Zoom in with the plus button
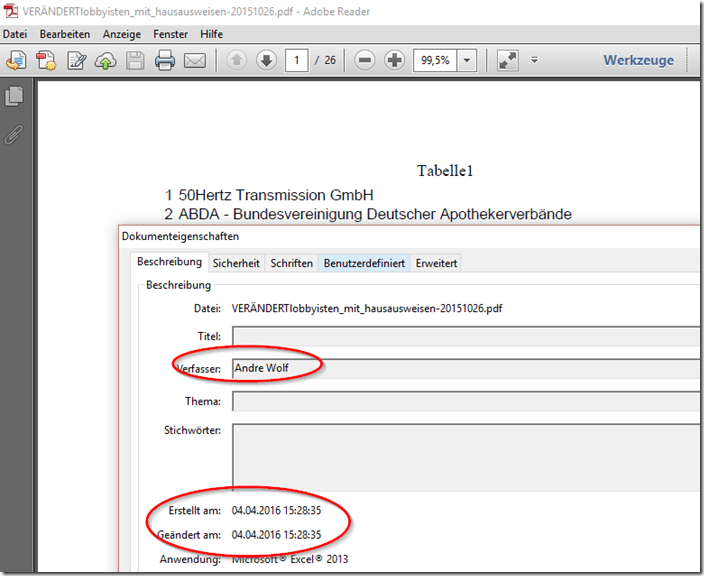Screen dimensions: 704x576 395,60
